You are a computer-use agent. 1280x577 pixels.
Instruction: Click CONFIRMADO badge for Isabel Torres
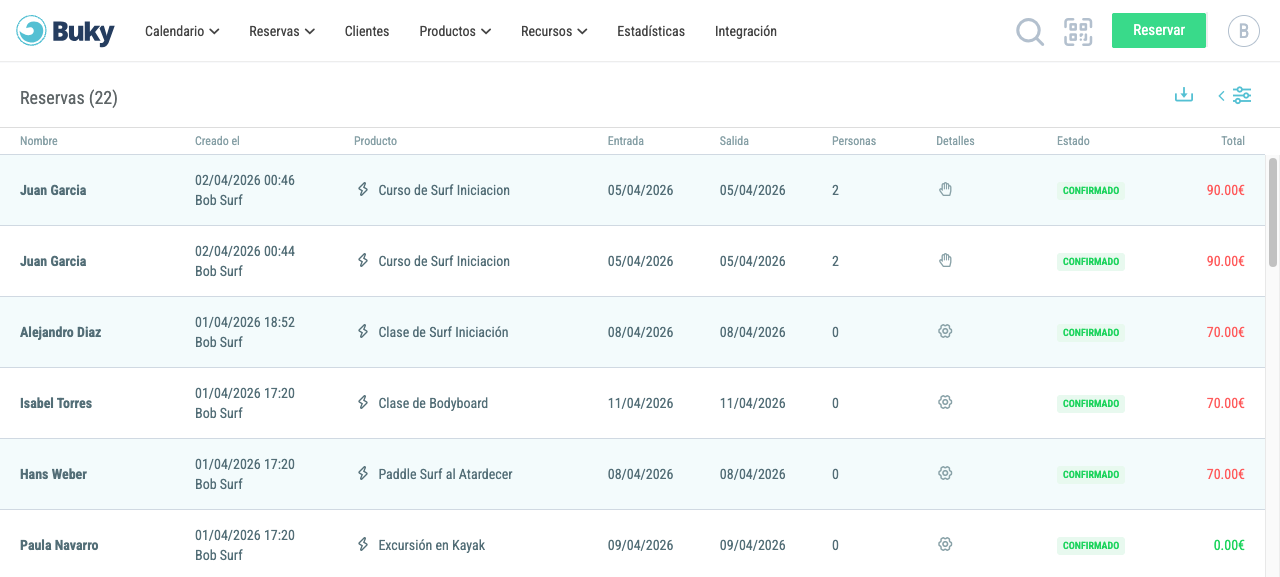[1091, 403]
